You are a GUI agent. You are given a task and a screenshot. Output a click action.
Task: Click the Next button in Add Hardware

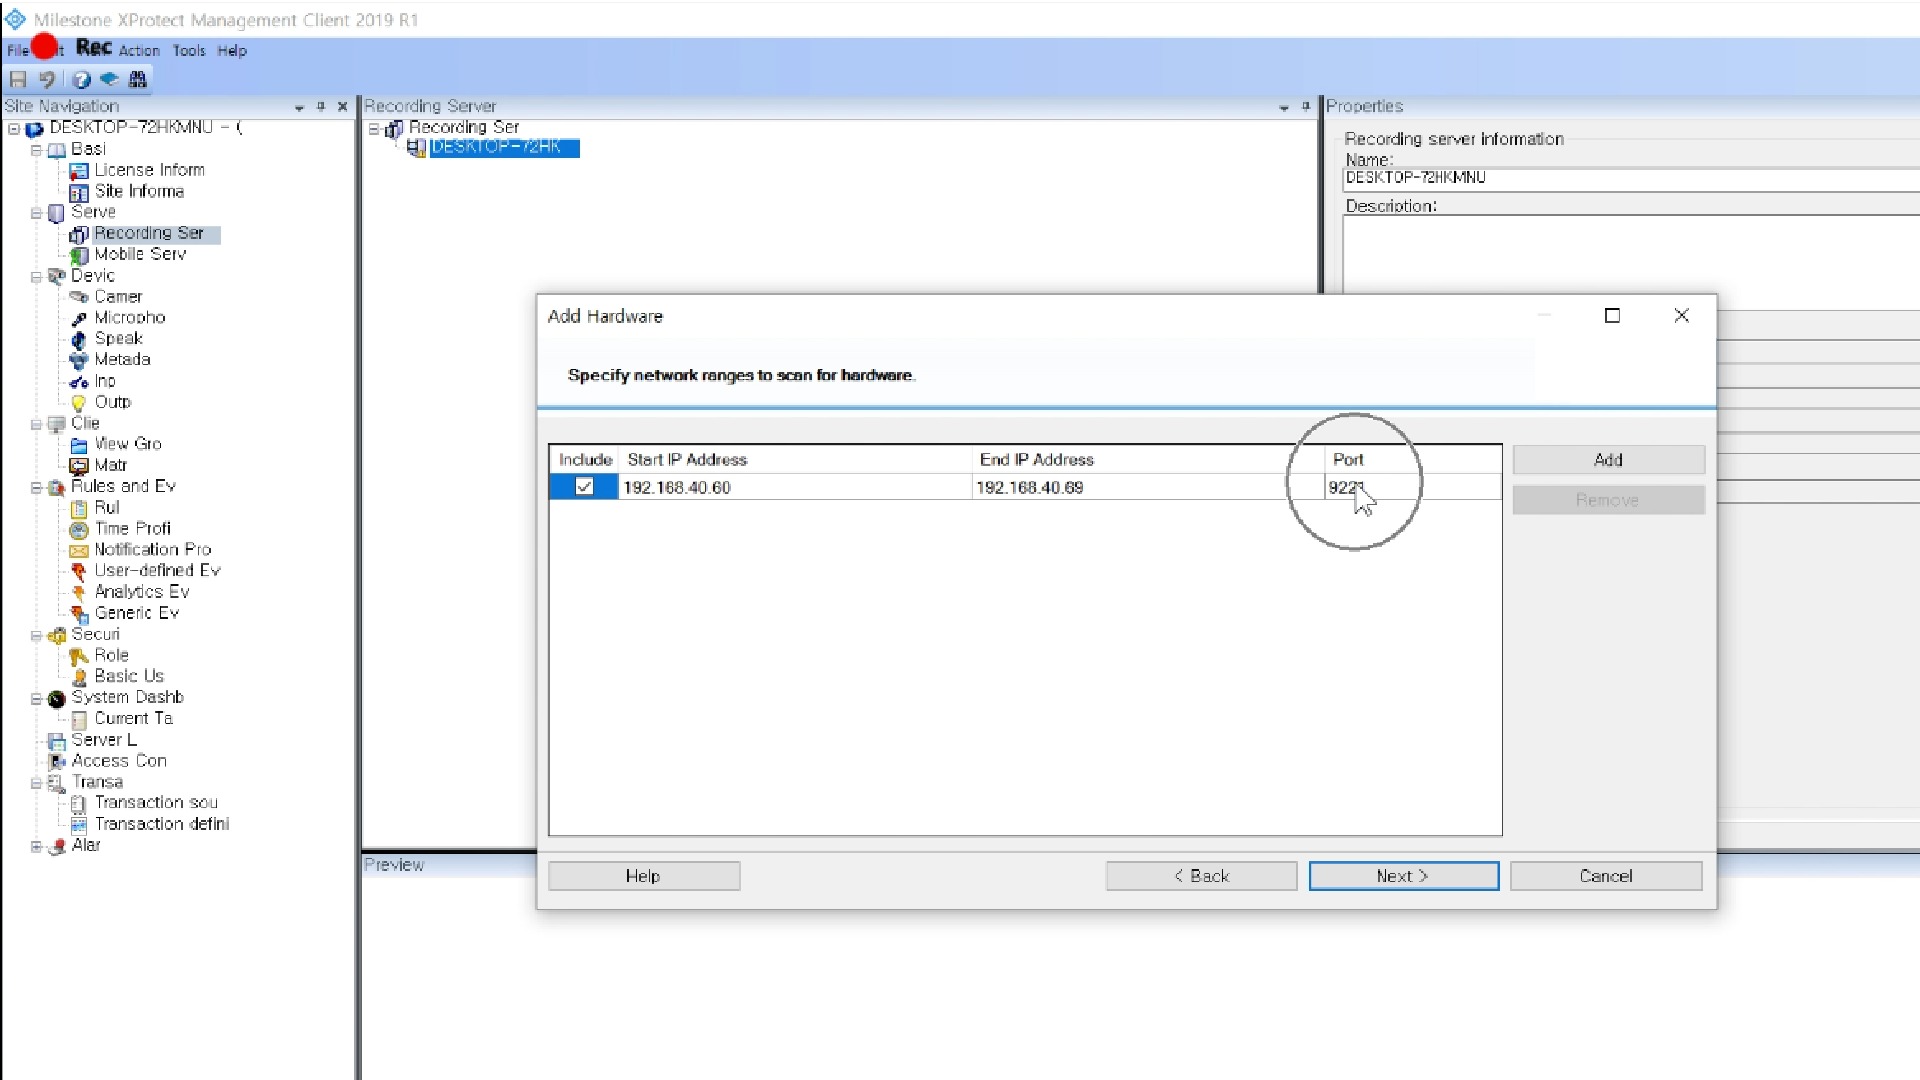point(1403,876)
